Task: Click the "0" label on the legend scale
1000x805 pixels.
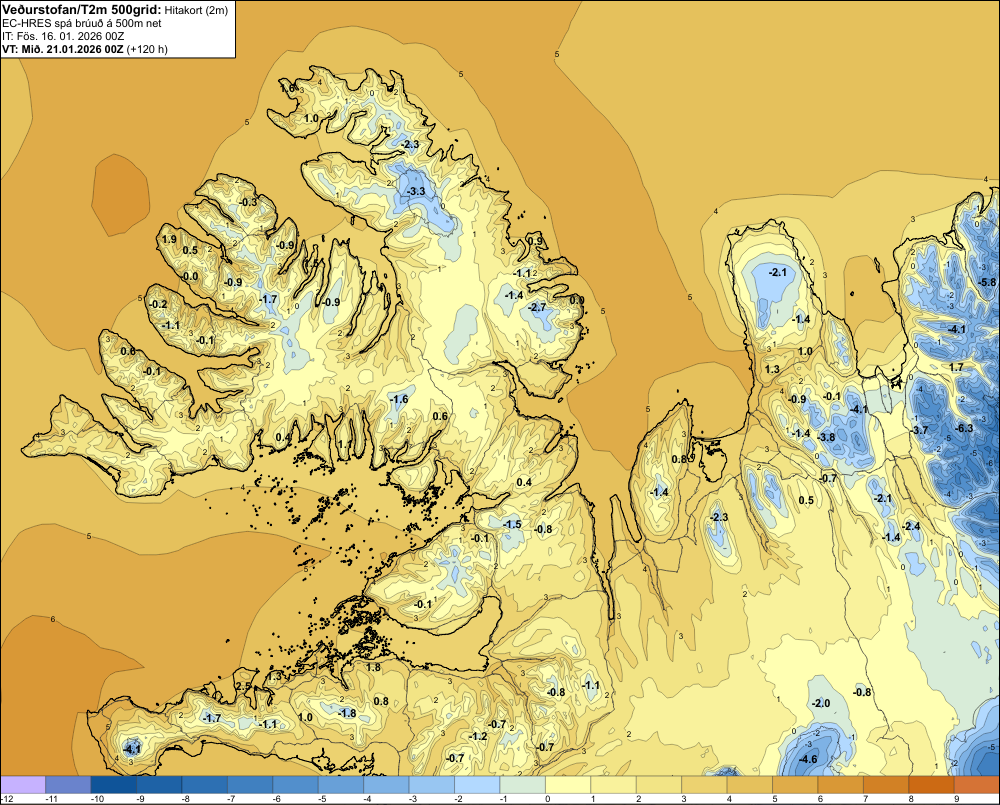Action: (547, 799)
